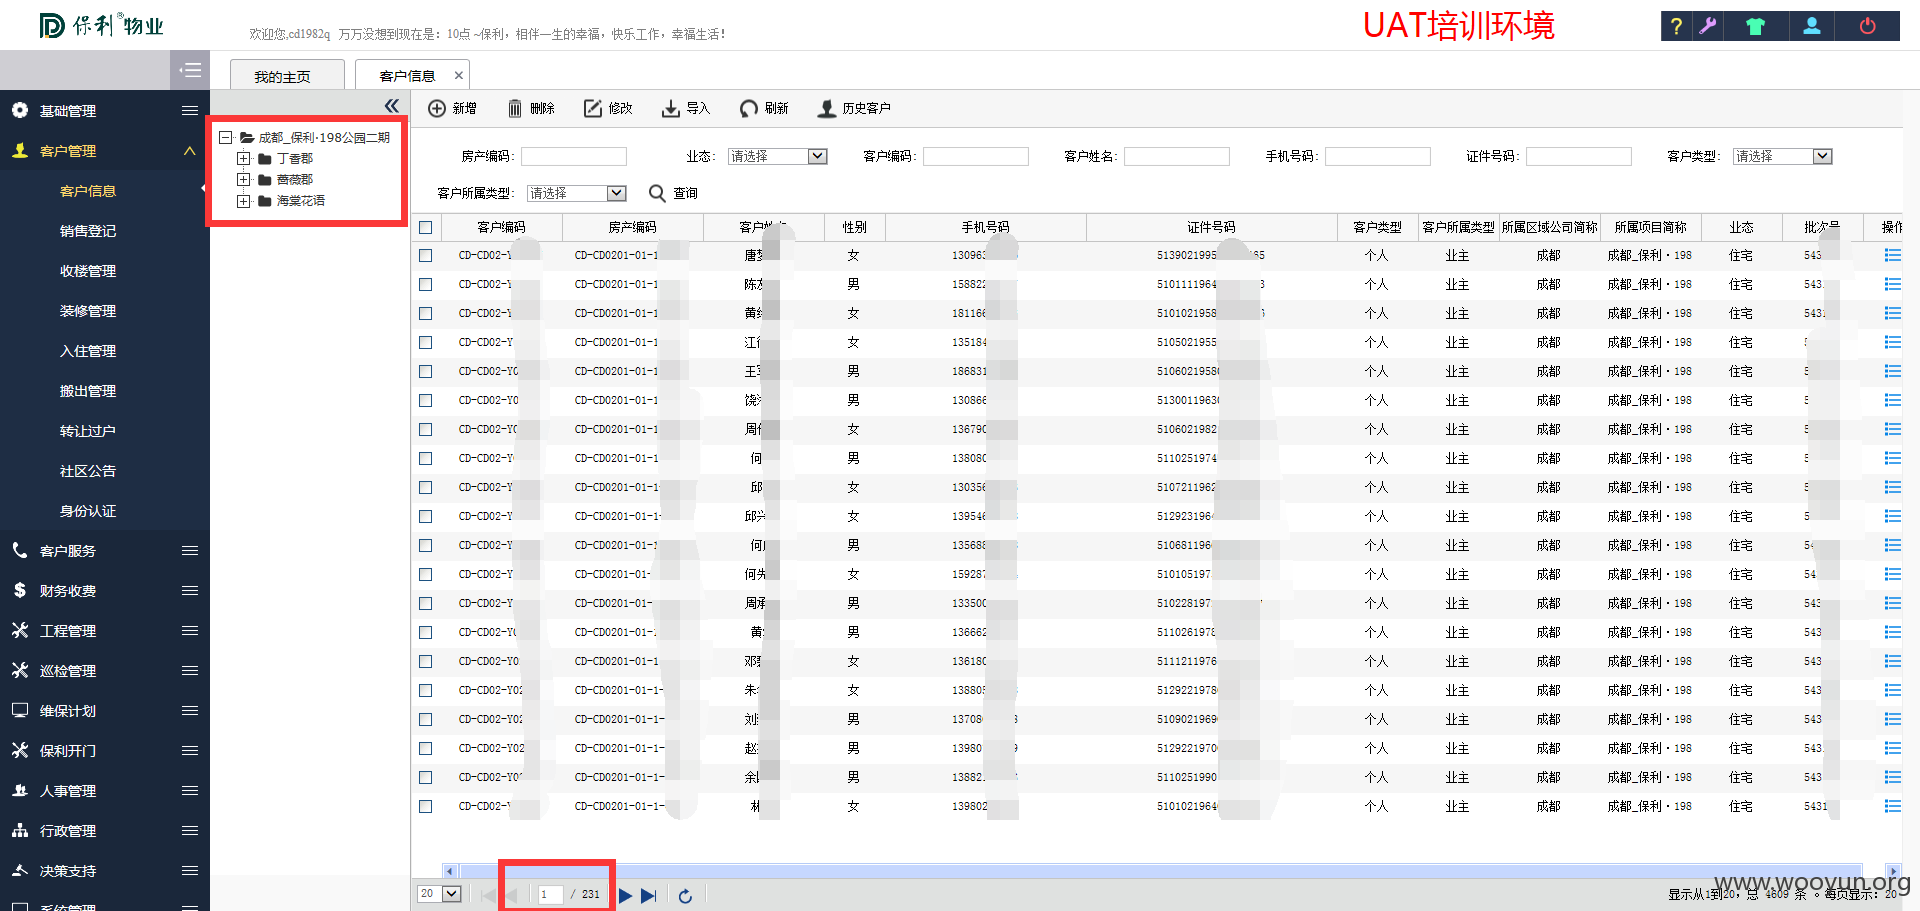Click the 导入 import button
This screenshot has height=911, width=1920.
click(685, 108)
